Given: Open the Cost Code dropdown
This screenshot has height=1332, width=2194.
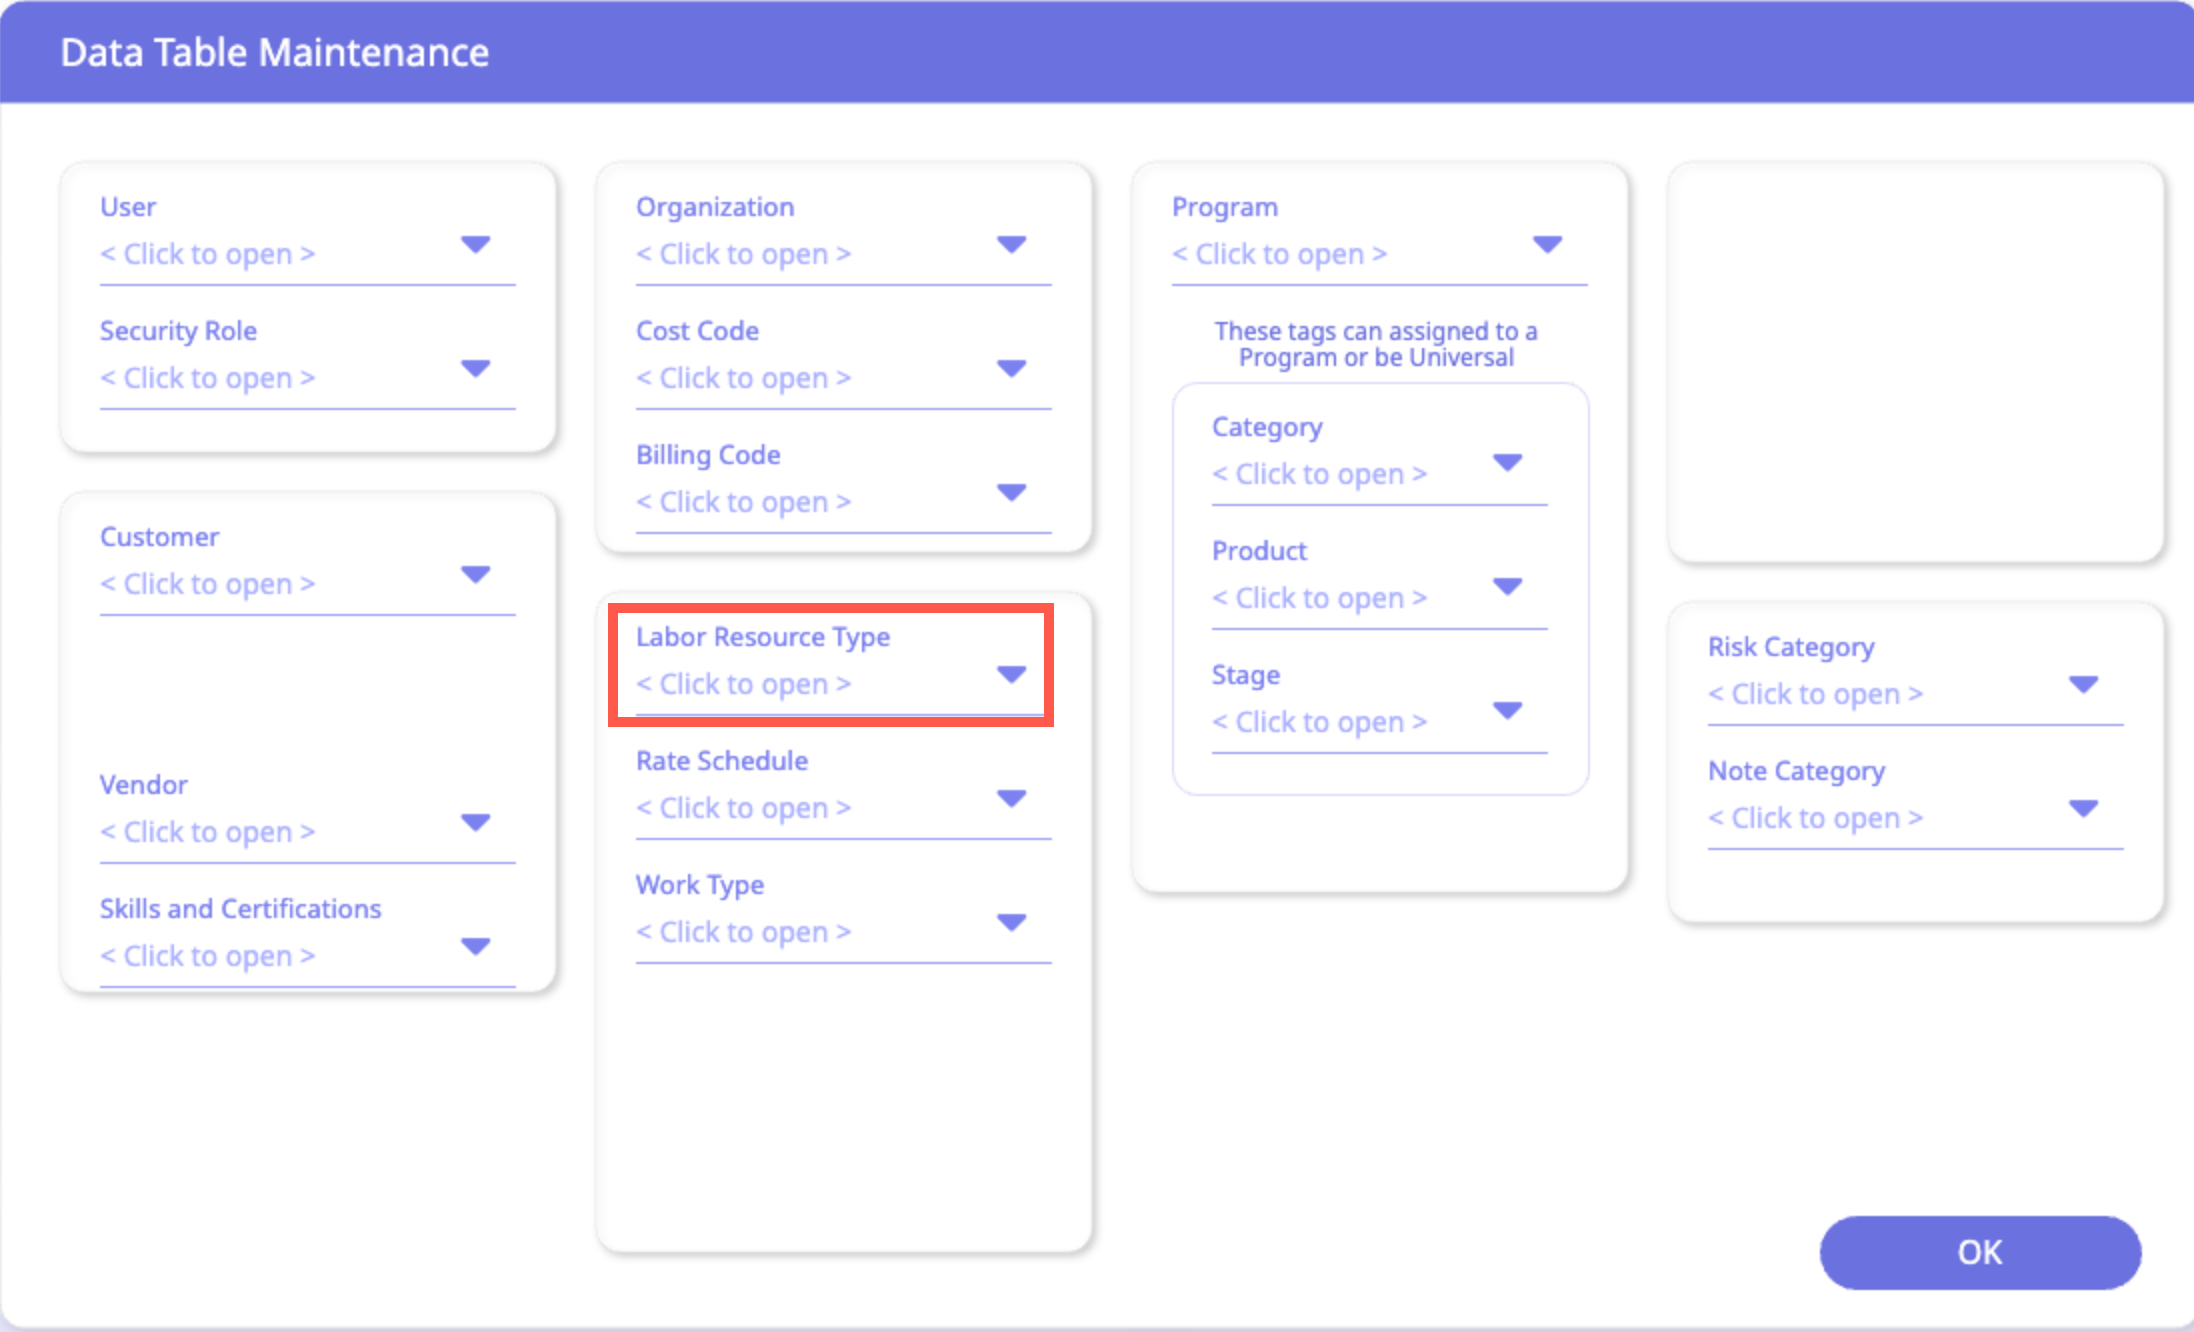Looking at the screenshot, I should (1011, 369).
